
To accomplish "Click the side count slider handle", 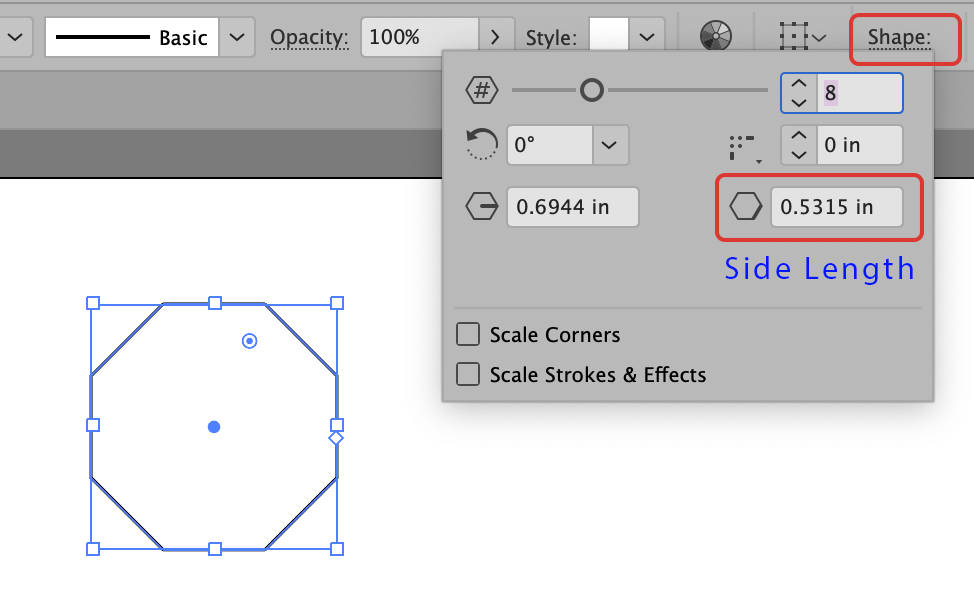I will (592, 91).
